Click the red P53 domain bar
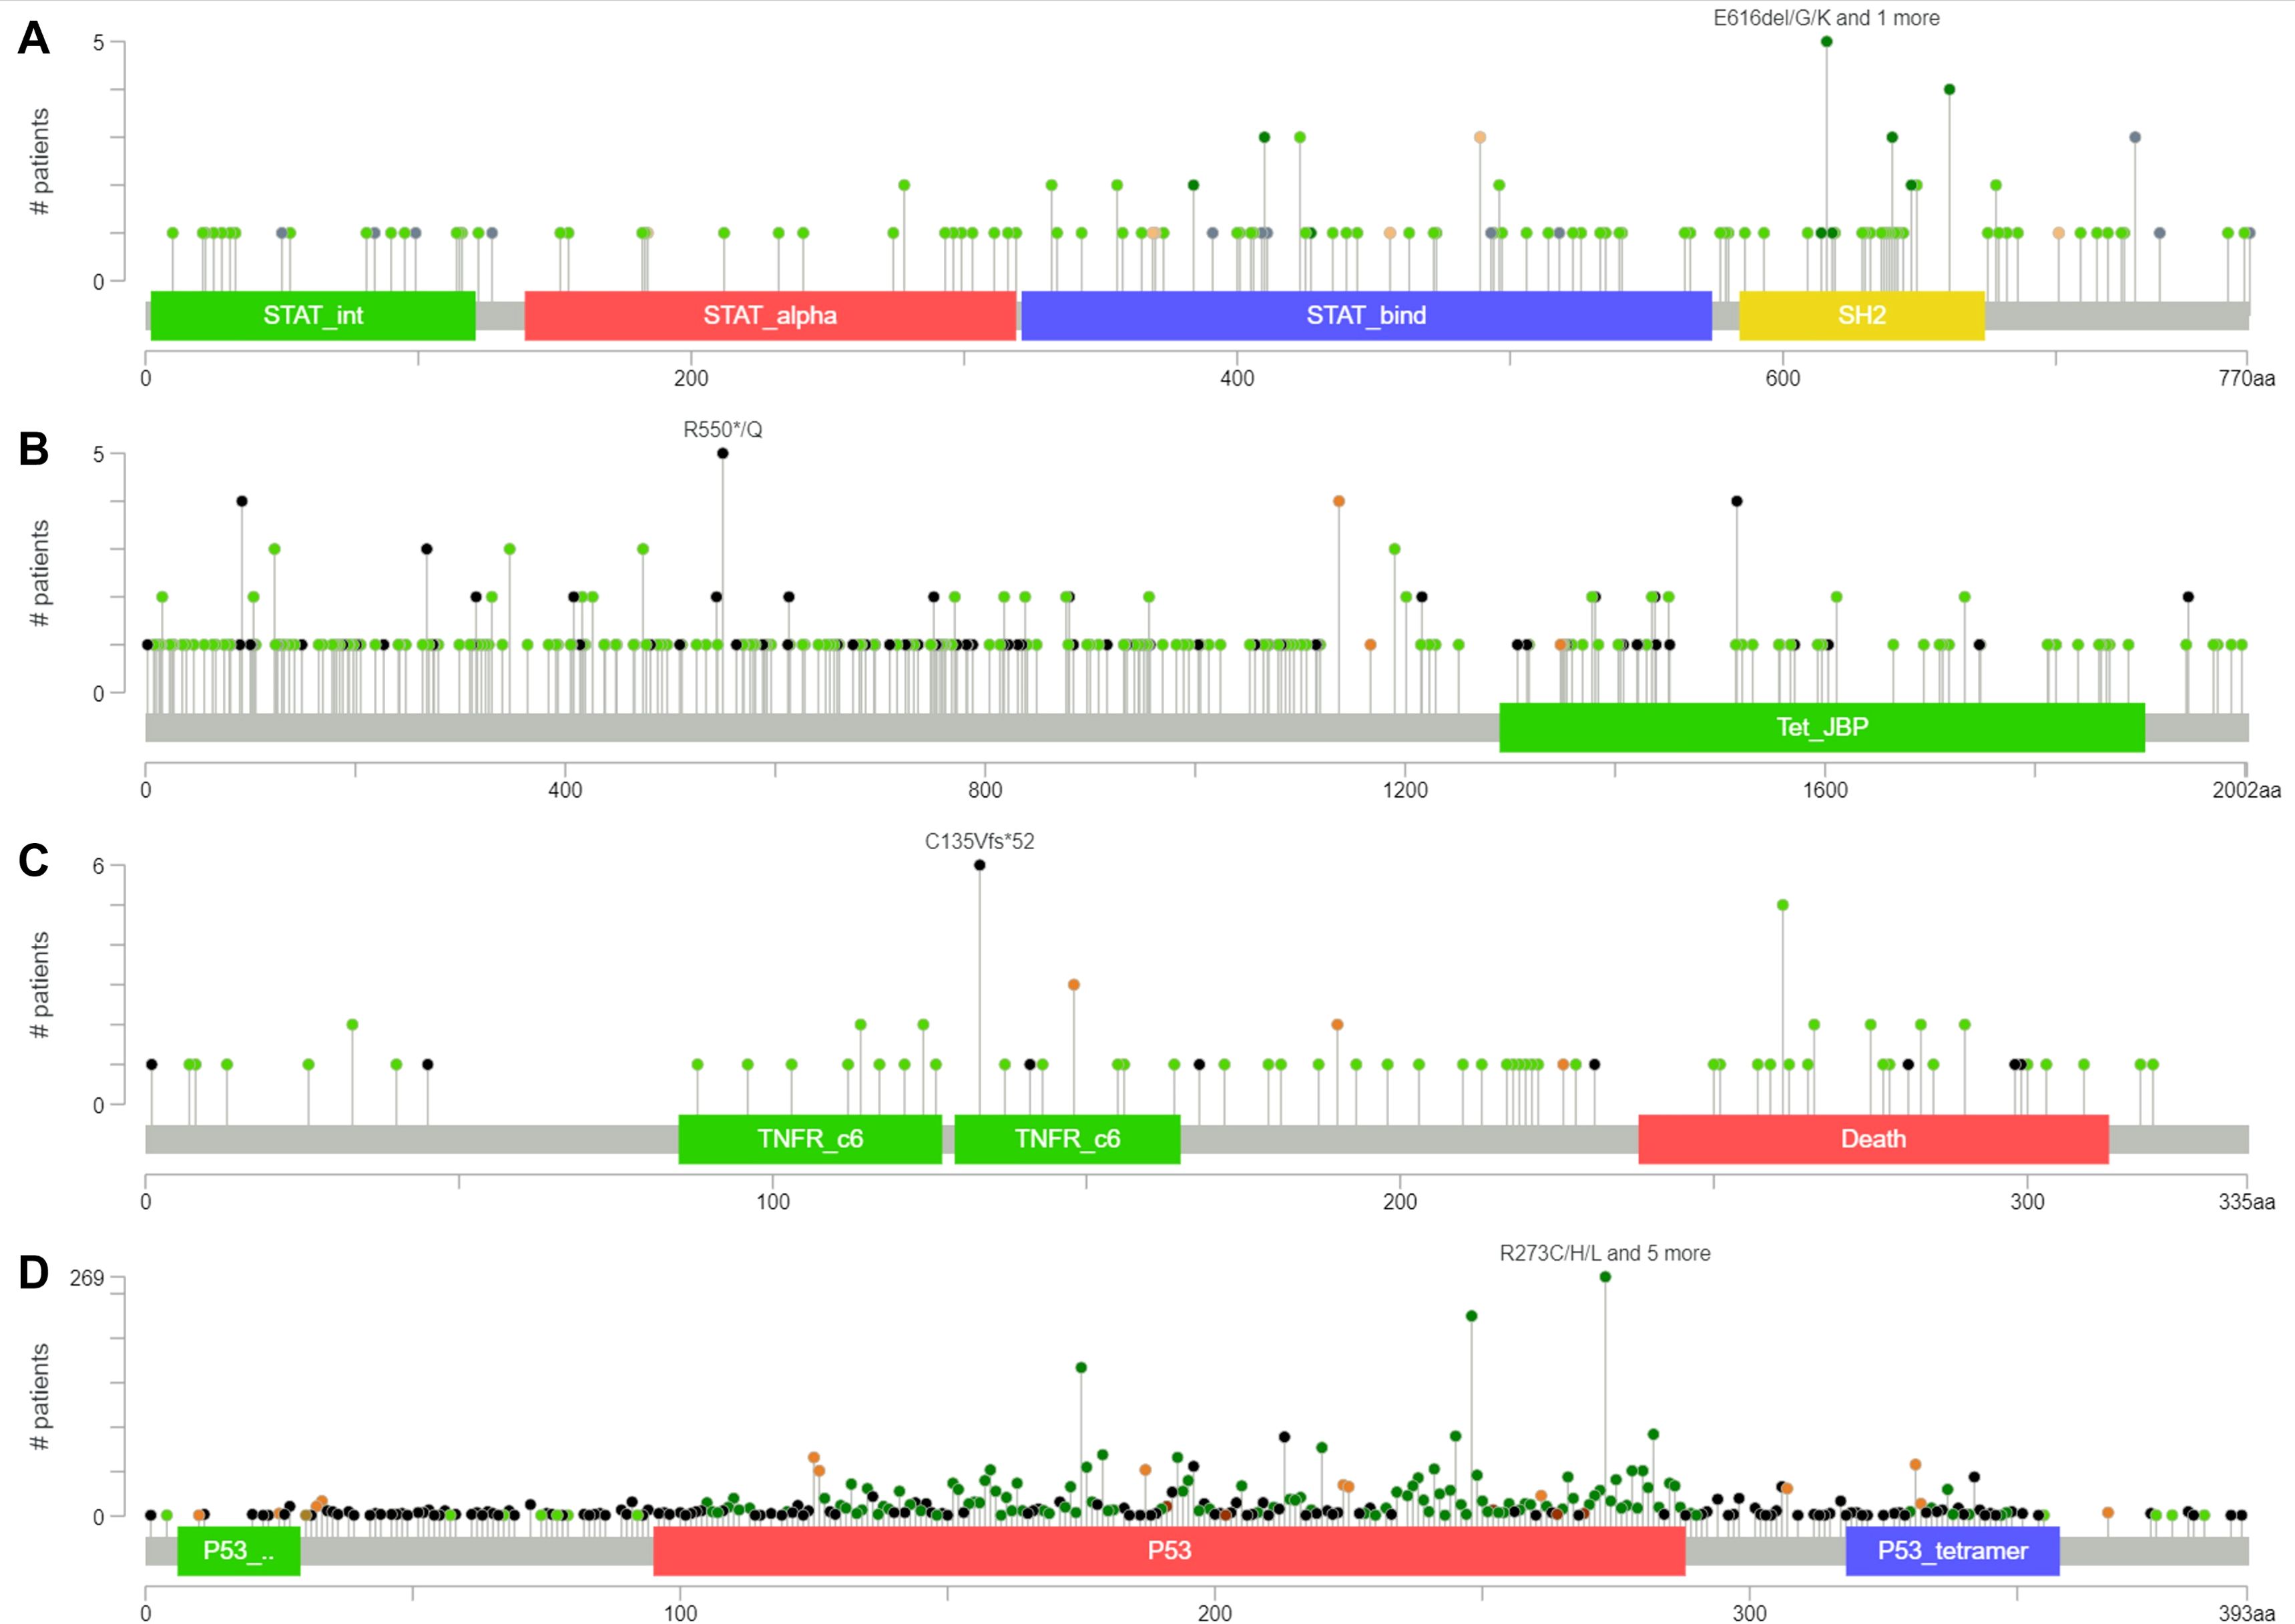Viewport: 2295px width, 1624px height. click(x=1169, y=1551)
